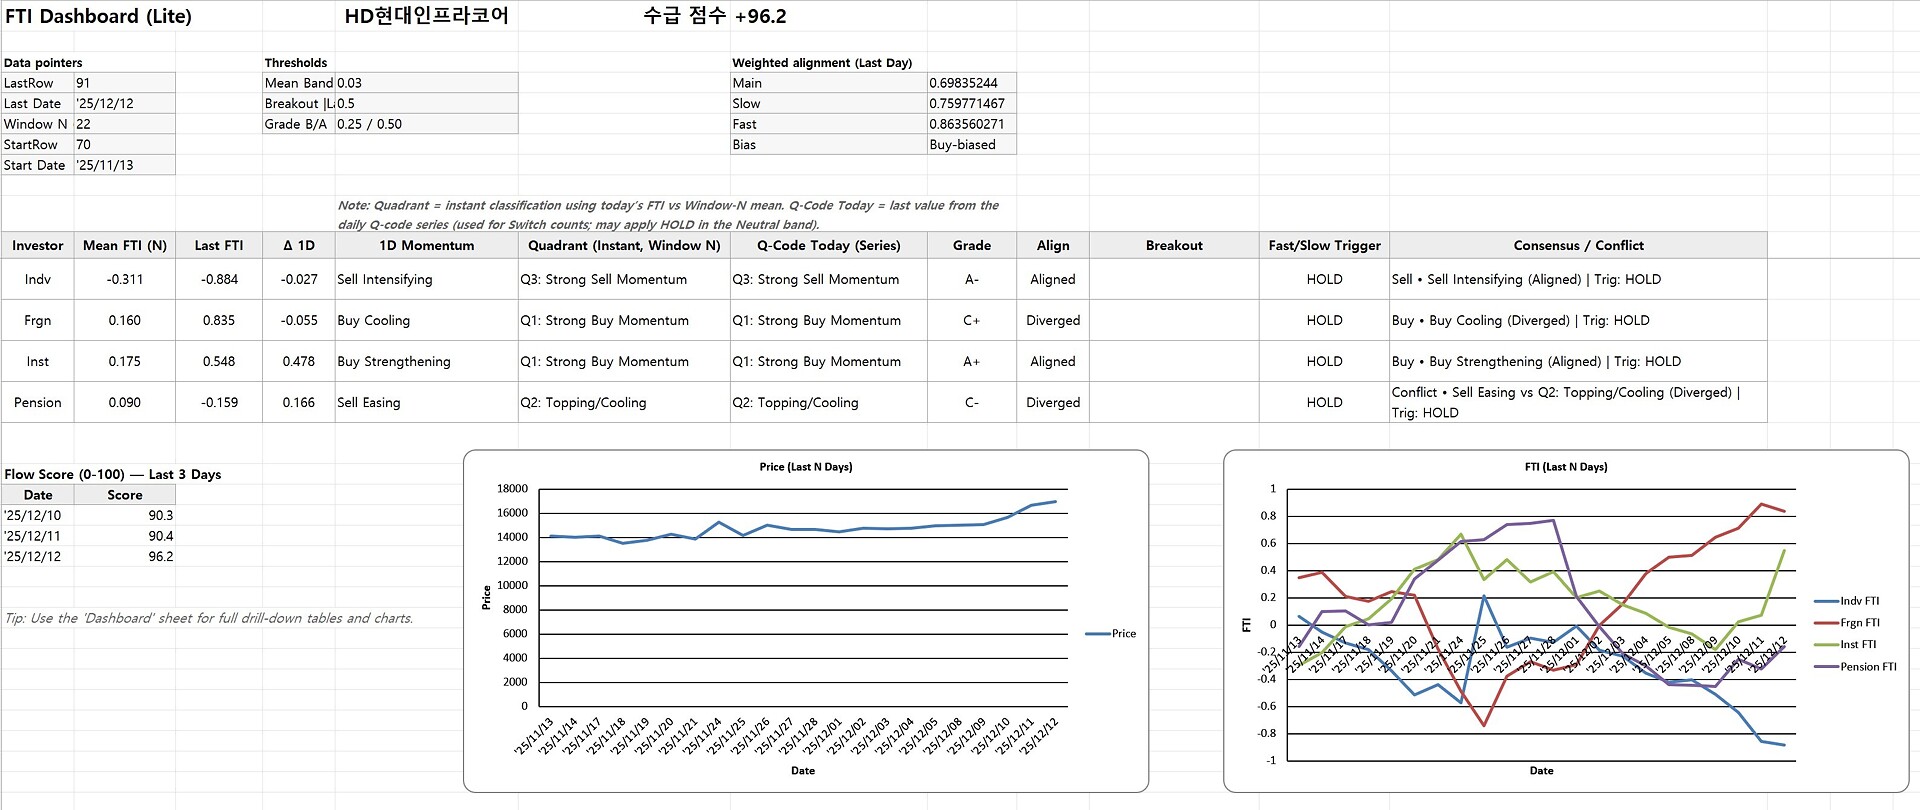Viewport: 1920px width, 810px height.
Task: Select the 'FTI (Last N Days)' chart title
Action: tap(1566, 467)
